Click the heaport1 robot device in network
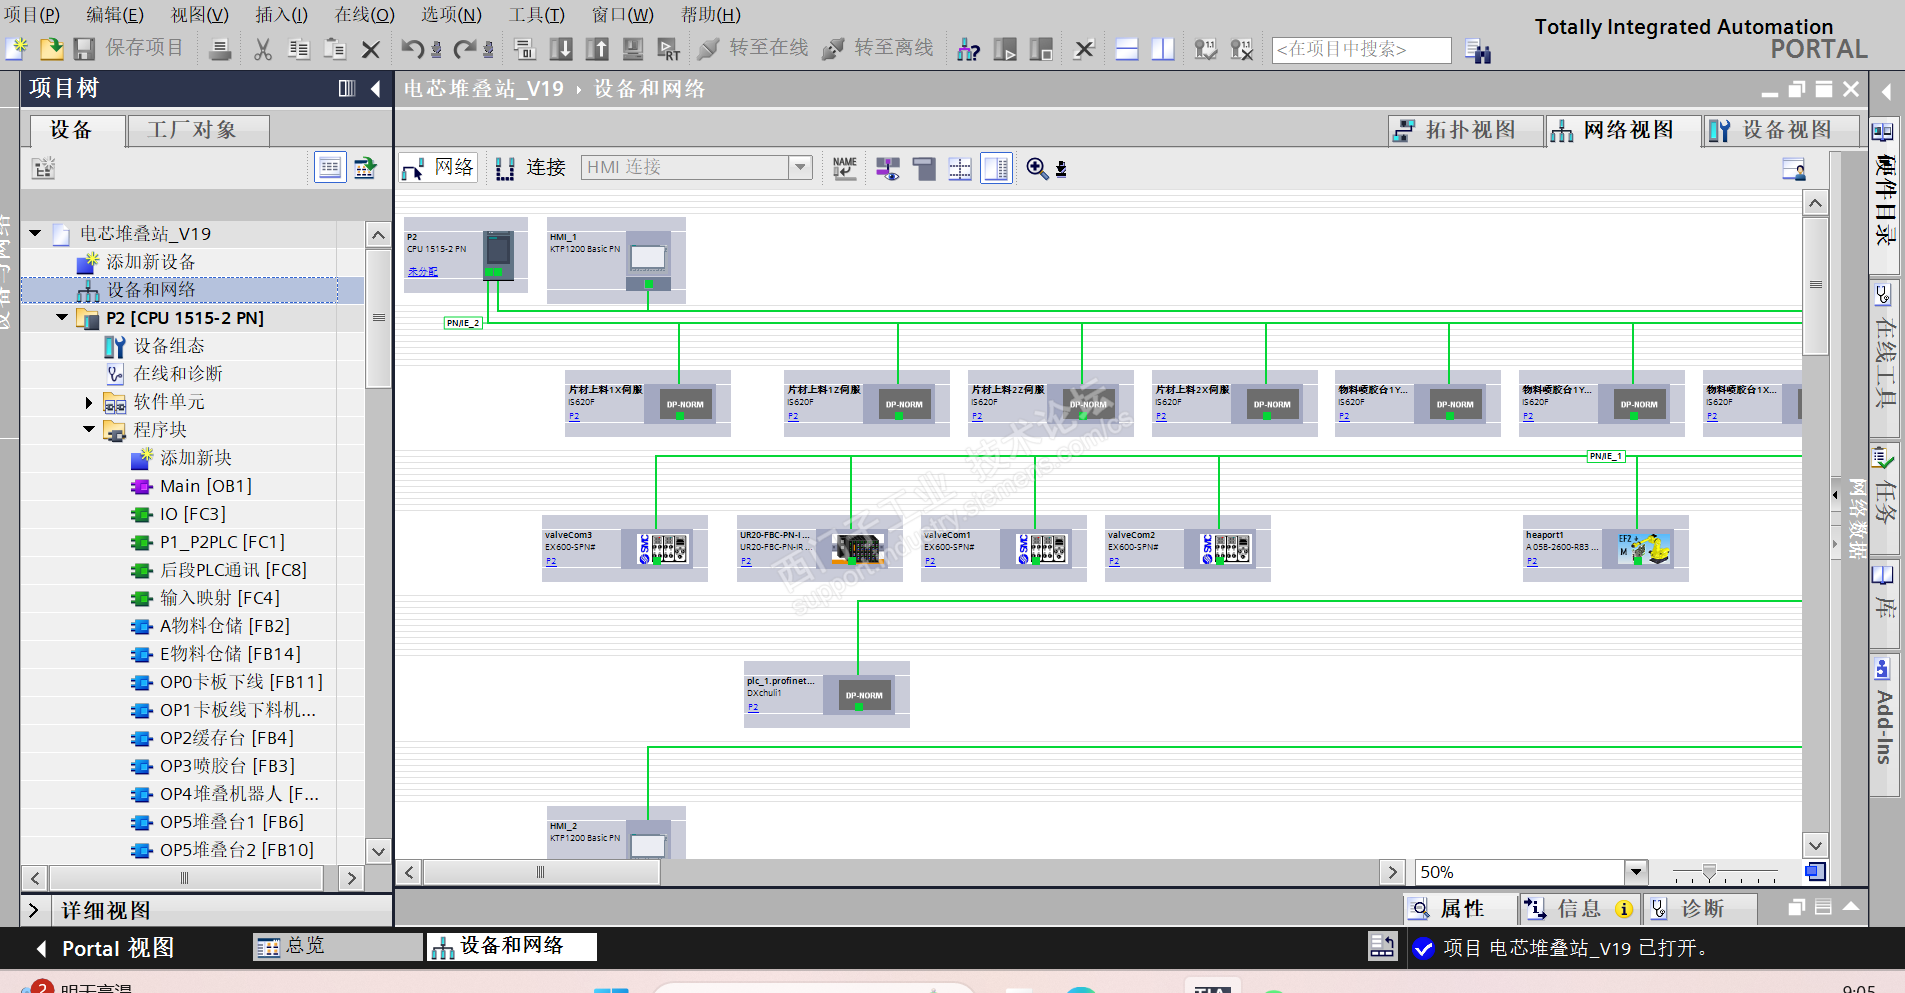 click(x=1605, y=548)
